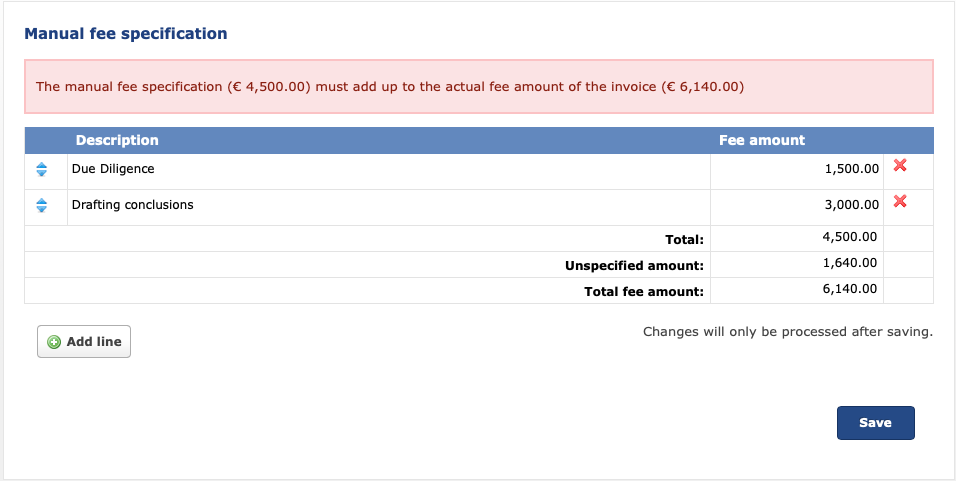Viewport: 956px width, 481px height.
Task: Edit the 3,000.00 fee amount field
Action: [797, 207]
